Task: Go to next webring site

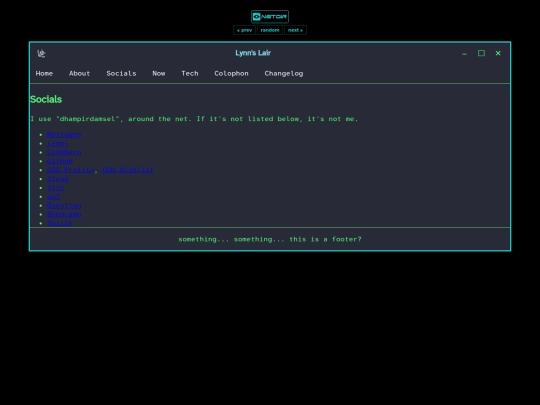Action: click(x=295, y=30)
